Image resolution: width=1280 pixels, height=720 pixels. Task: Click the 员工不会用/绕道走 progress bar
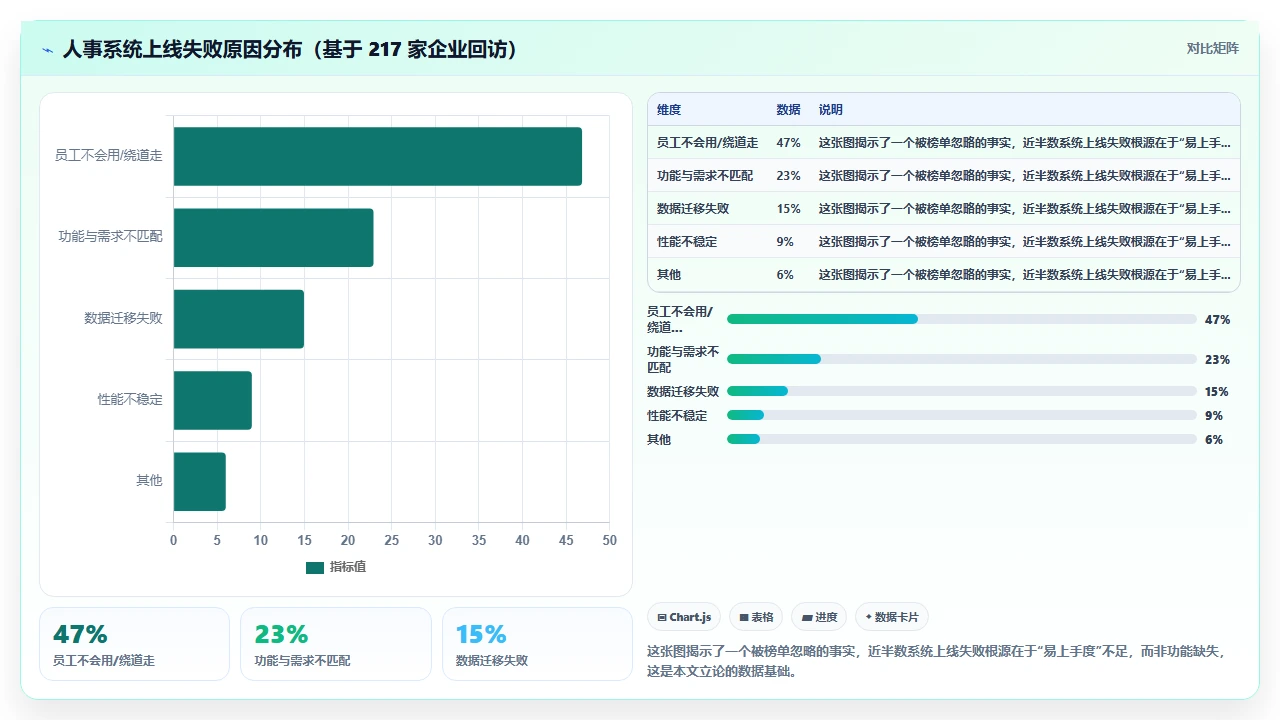tap(962, 319)
